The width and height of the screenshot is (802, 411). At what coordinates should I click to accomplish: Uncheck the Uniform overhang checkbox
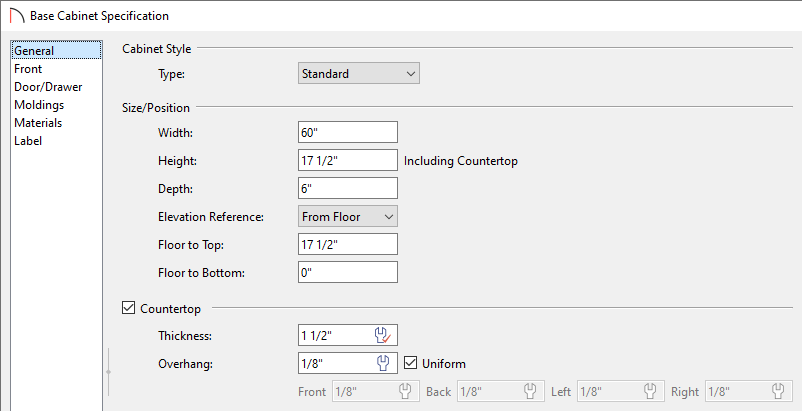[x=410, y=363]
